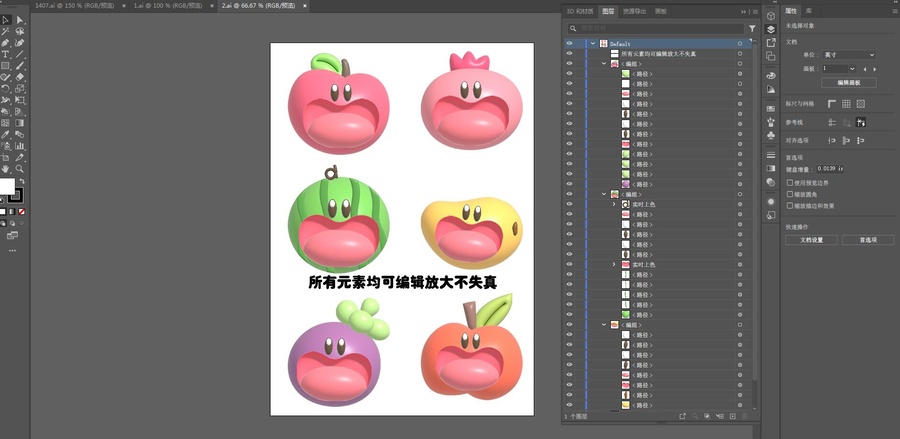
Task: Select the Free Transform tool
Action: click(20, 99)
